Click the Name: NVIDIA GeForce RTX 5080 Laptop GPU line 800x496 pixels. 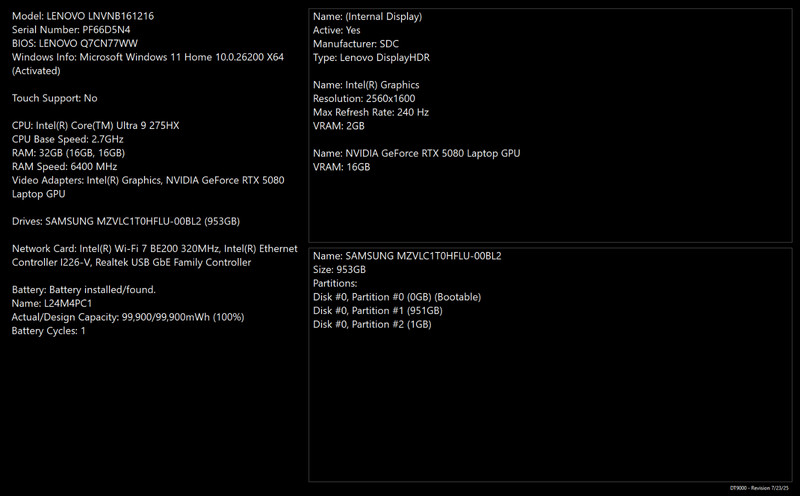(x=416, y=154)
